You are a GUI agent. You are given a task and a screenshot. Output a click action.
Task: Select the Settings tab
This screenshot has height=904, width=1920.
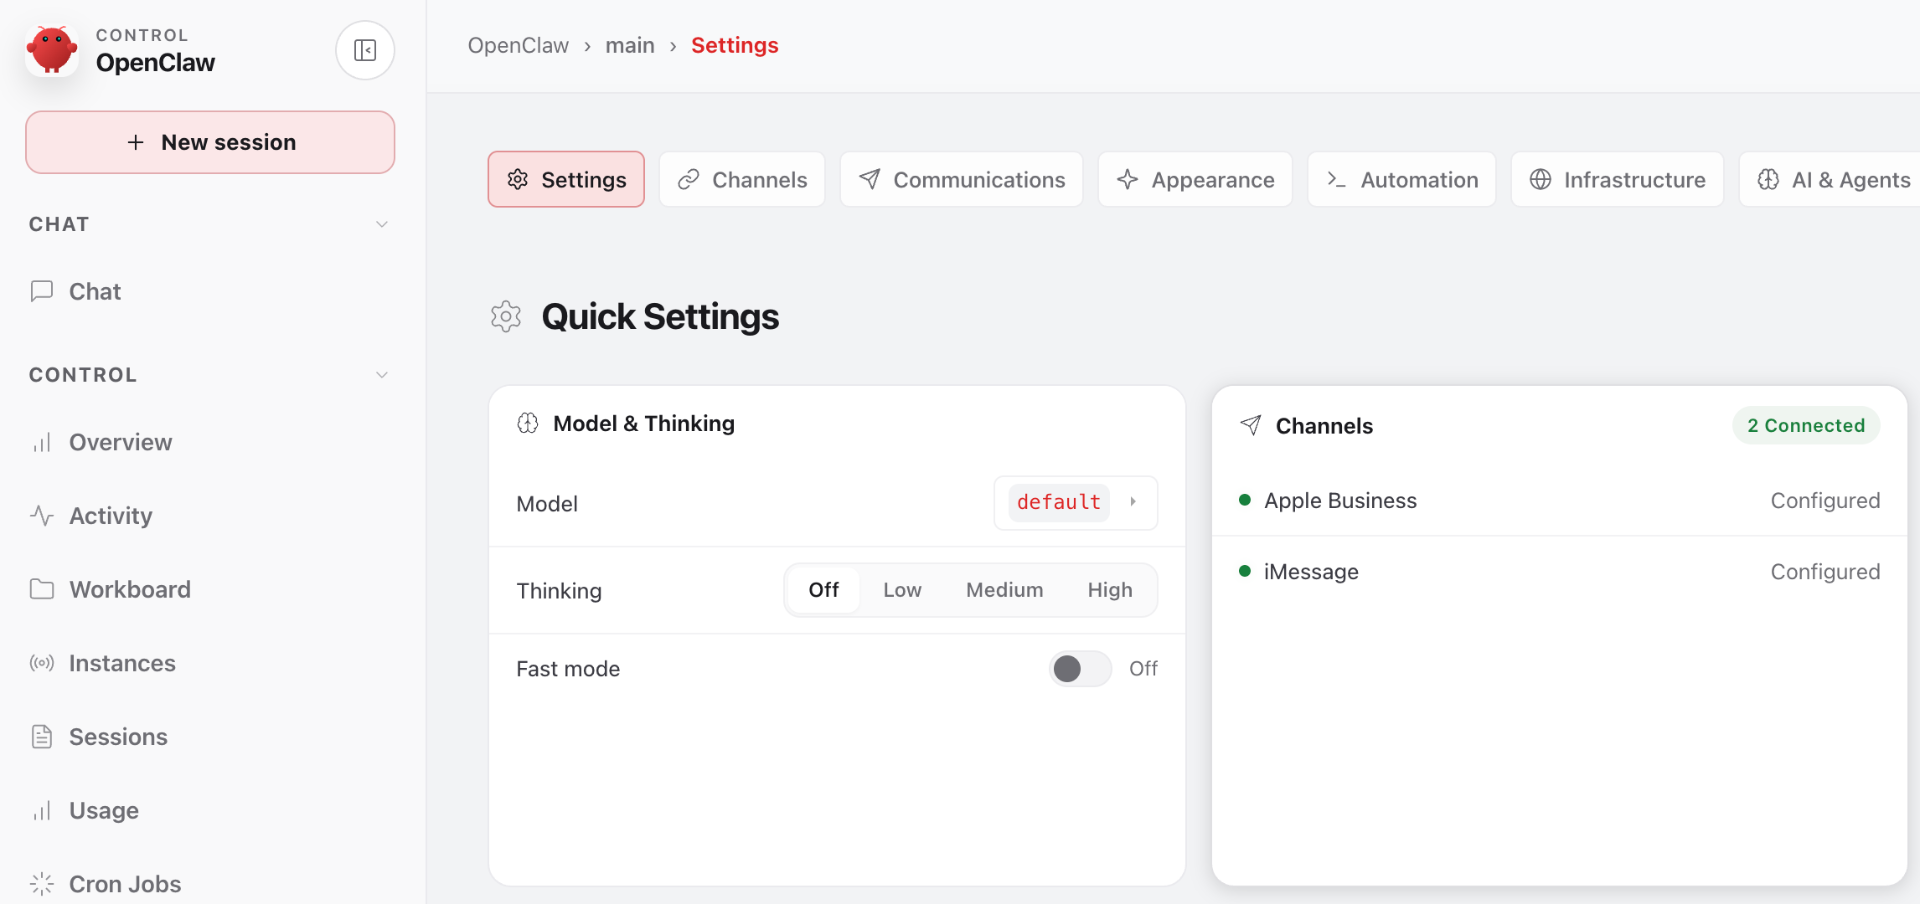[566, 179]
